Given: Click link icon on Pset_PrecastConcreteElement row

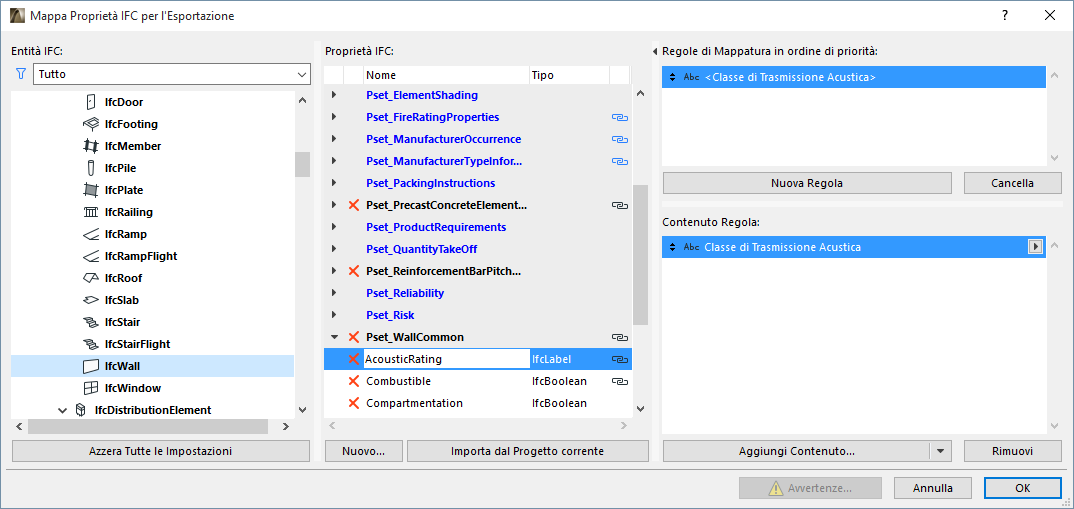Looking at the screenshot, I should (x=620, y=205).
